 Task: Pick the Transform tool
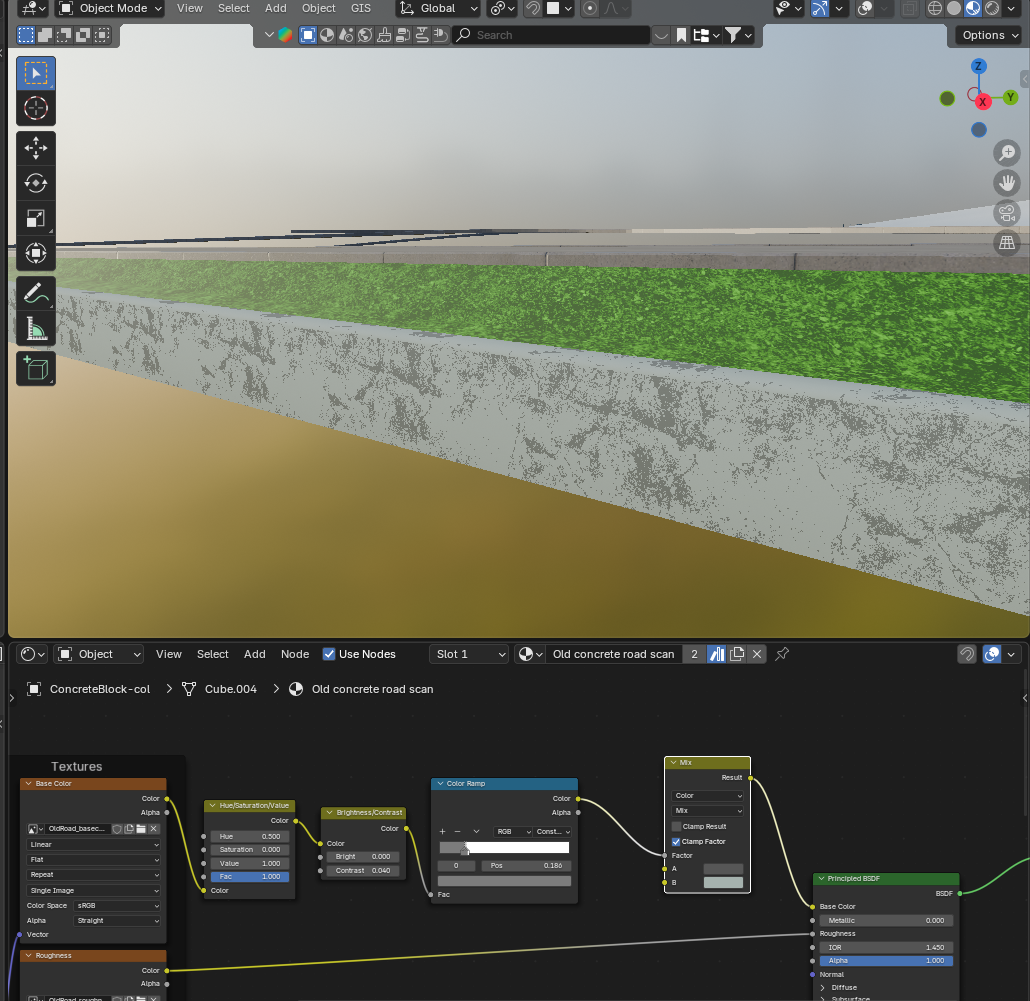coord(35,253)
